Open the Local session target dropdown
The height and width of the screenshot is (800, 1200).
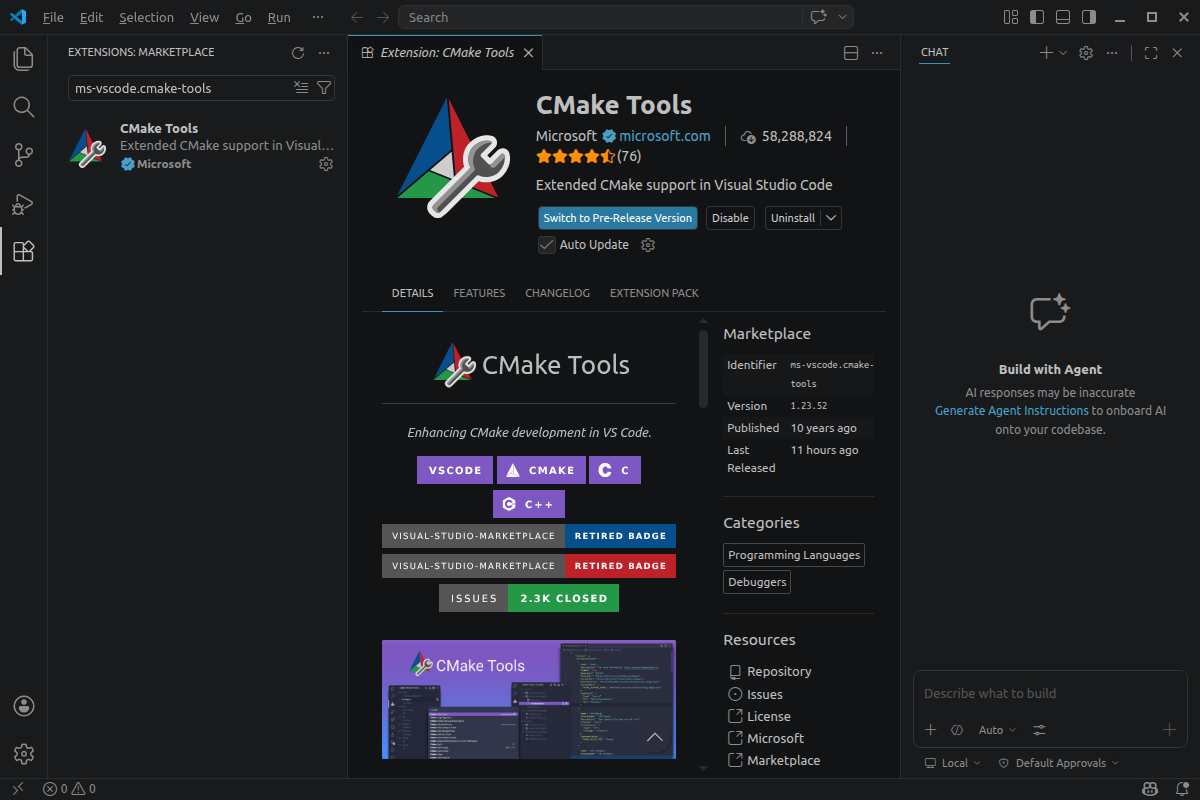[953, 763]
